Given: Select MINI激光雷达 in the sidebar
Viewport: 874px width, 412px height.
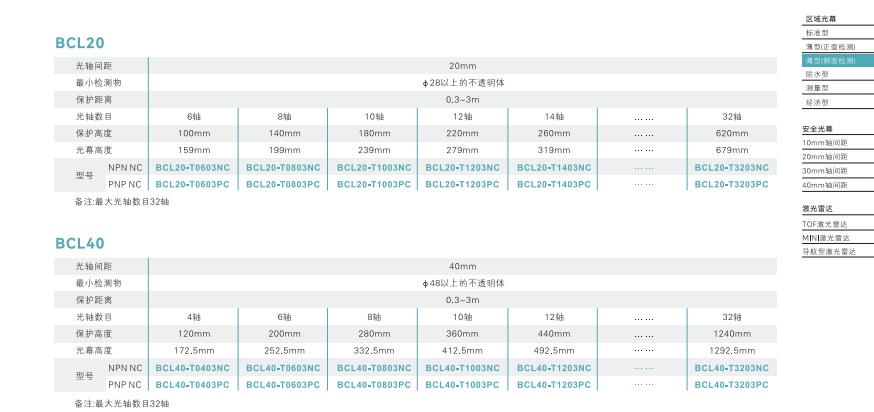Looking at the screenshot, I should (x=826, y=238).
